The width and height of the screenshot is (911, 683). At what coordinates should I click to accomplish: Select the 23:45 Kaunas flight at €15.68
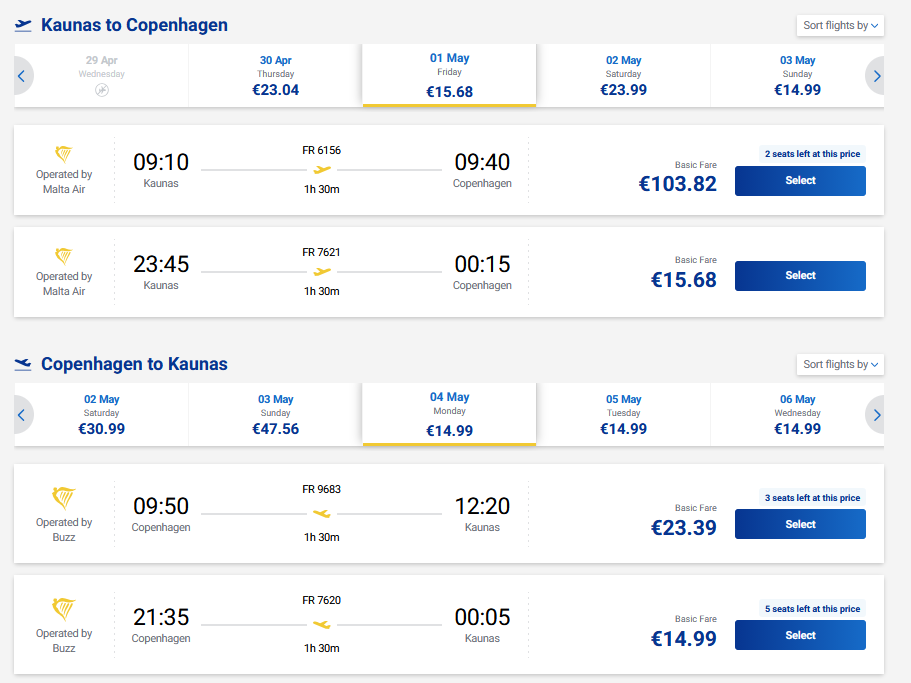pyautogui.click(x=800, y=276)
